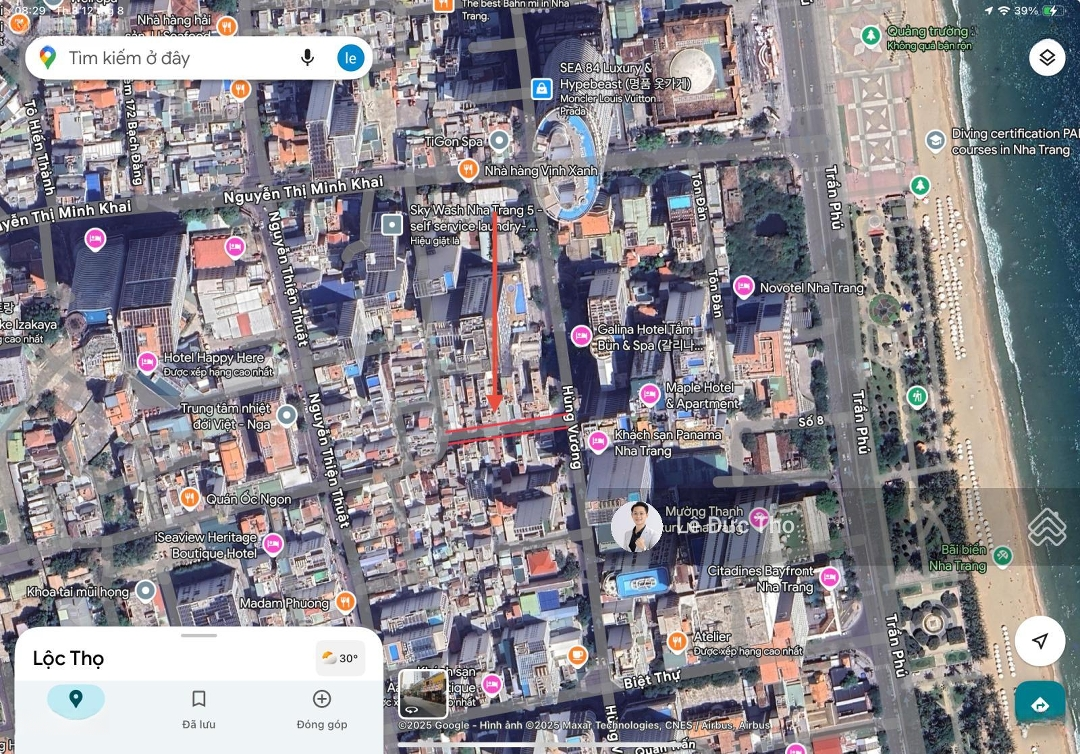Viewport: 1080px width, 754px height.
Task: Tap the Citadines Bayfront Nha Trang pin
Action: click(x=829, y=577)
